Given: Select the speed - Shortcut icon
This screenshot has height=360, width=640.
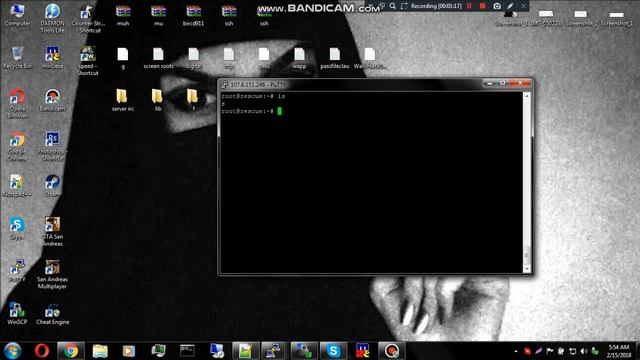Looking at the screenshot, I should (87, 60).
